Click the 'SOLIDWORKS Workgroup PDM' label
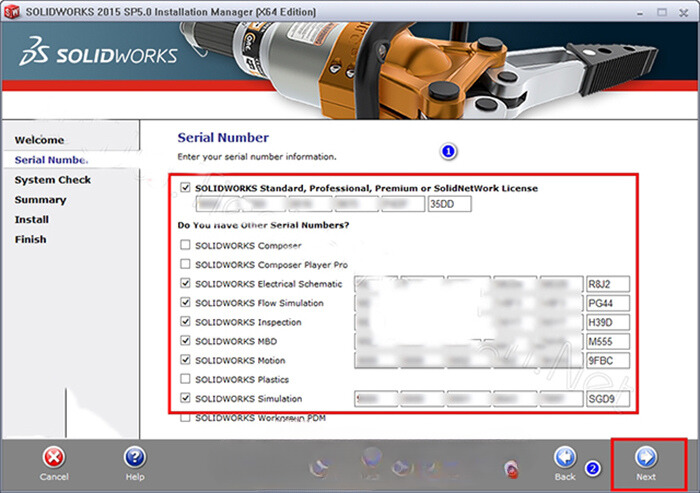This screenshot has height=493, width=700. tap(261, 418)
